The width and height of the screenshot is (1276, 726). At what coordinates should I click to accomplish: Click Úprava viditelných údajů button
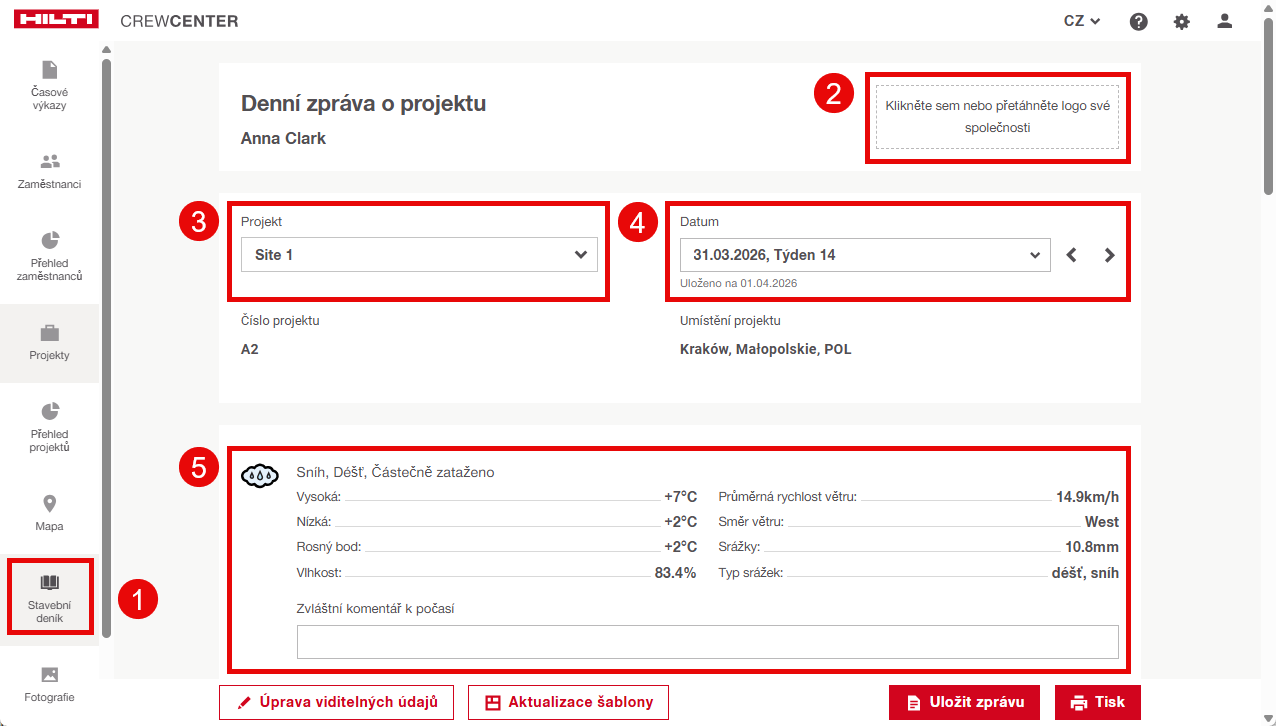(336, 702)
